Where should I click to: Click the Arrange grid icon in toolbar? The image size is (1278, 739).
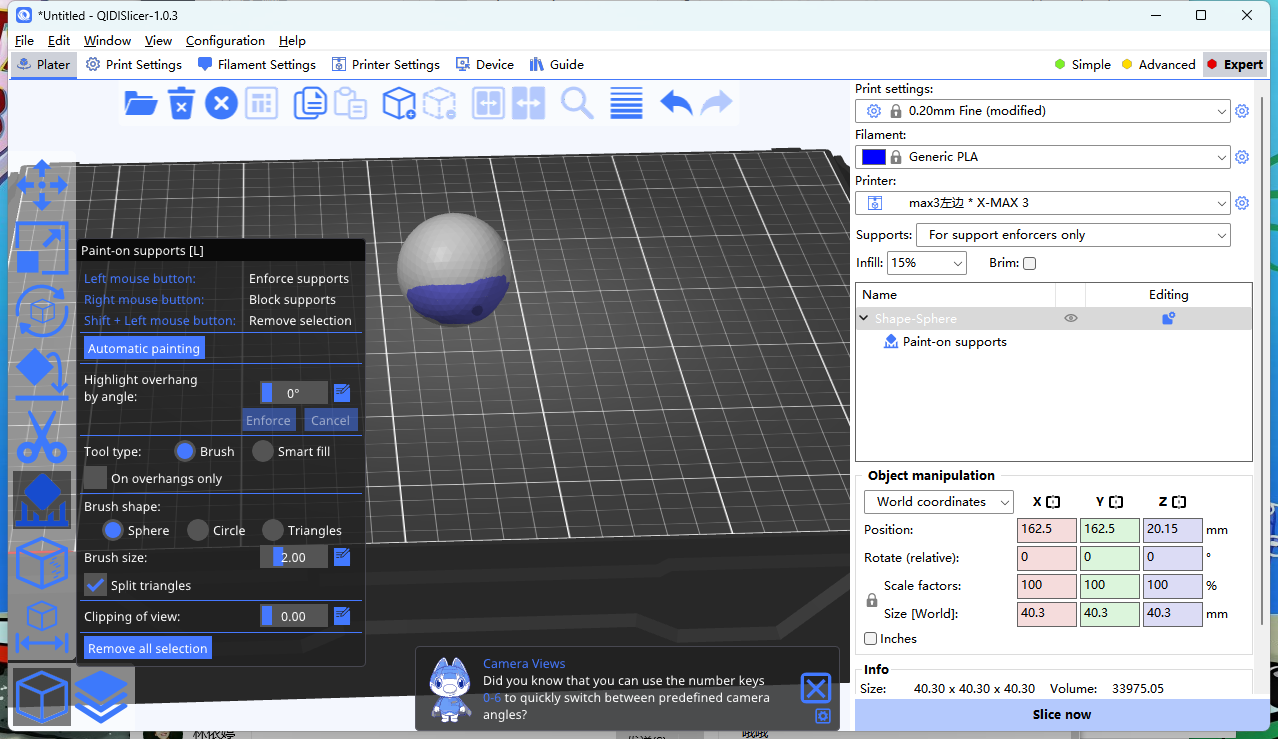coord(261,103)
